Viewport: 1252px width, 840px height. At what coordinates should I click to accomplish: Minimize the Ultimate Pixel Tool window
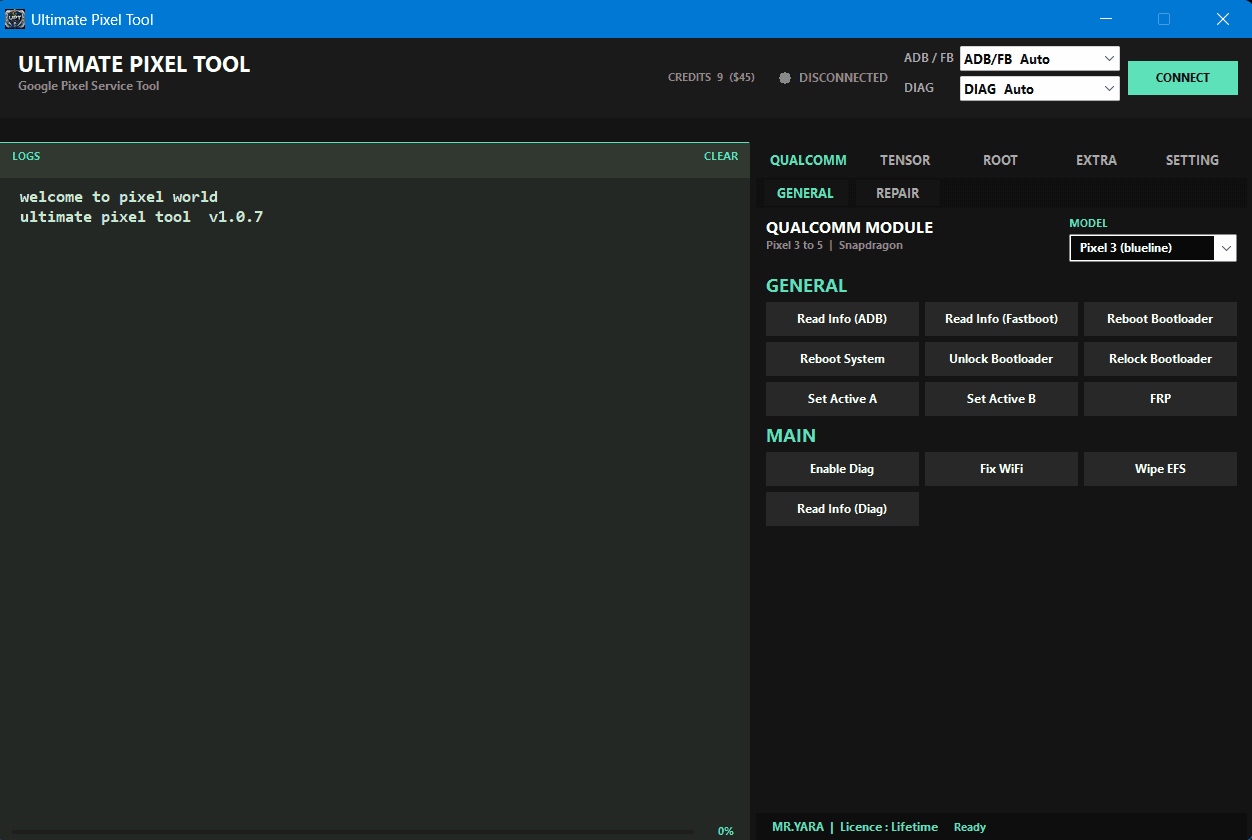pos(1106,19)
